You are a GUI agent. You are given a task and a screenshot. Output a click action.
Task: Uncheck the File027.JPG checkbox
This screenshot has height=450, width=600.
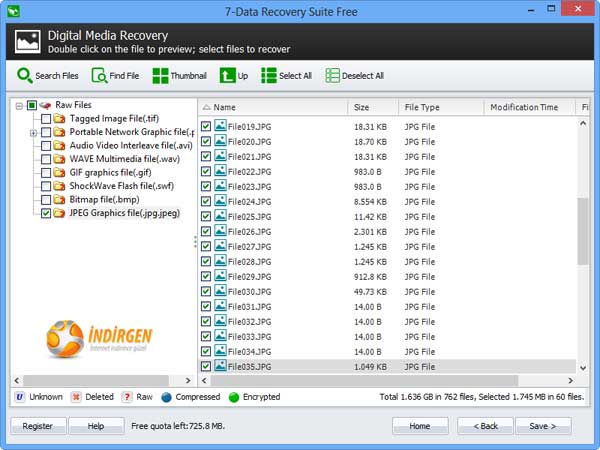pos(206,246)
